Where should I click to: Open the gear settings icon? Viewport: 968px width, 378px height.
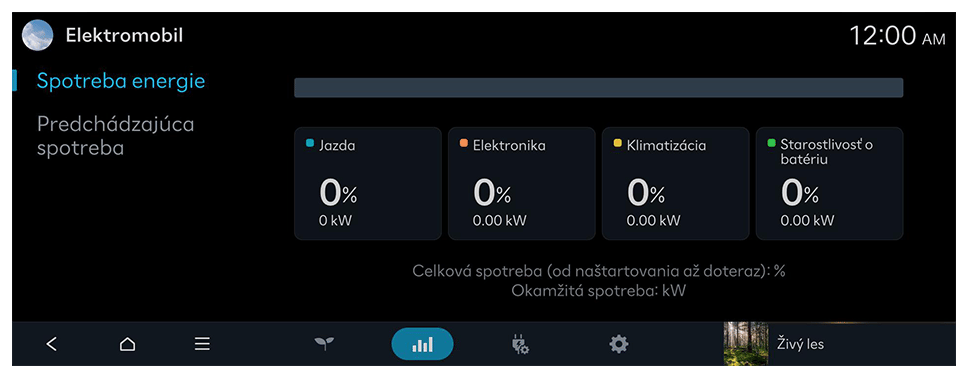click(x=619, y=344)
